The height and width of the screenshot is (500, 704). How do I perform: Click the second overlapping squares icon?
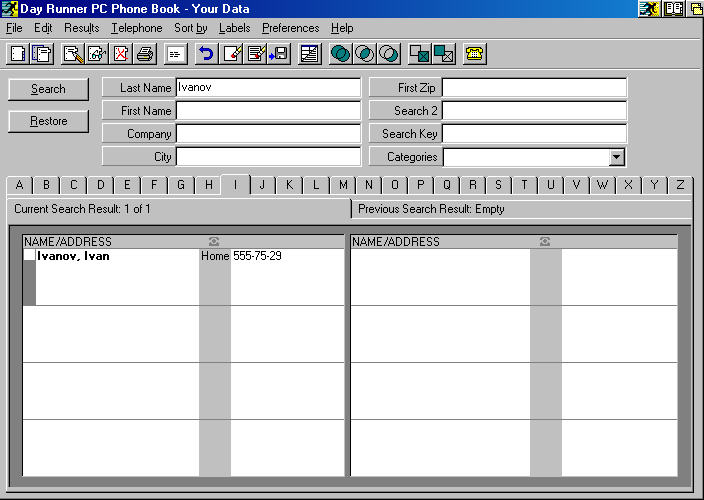click(x=444, y=54)
